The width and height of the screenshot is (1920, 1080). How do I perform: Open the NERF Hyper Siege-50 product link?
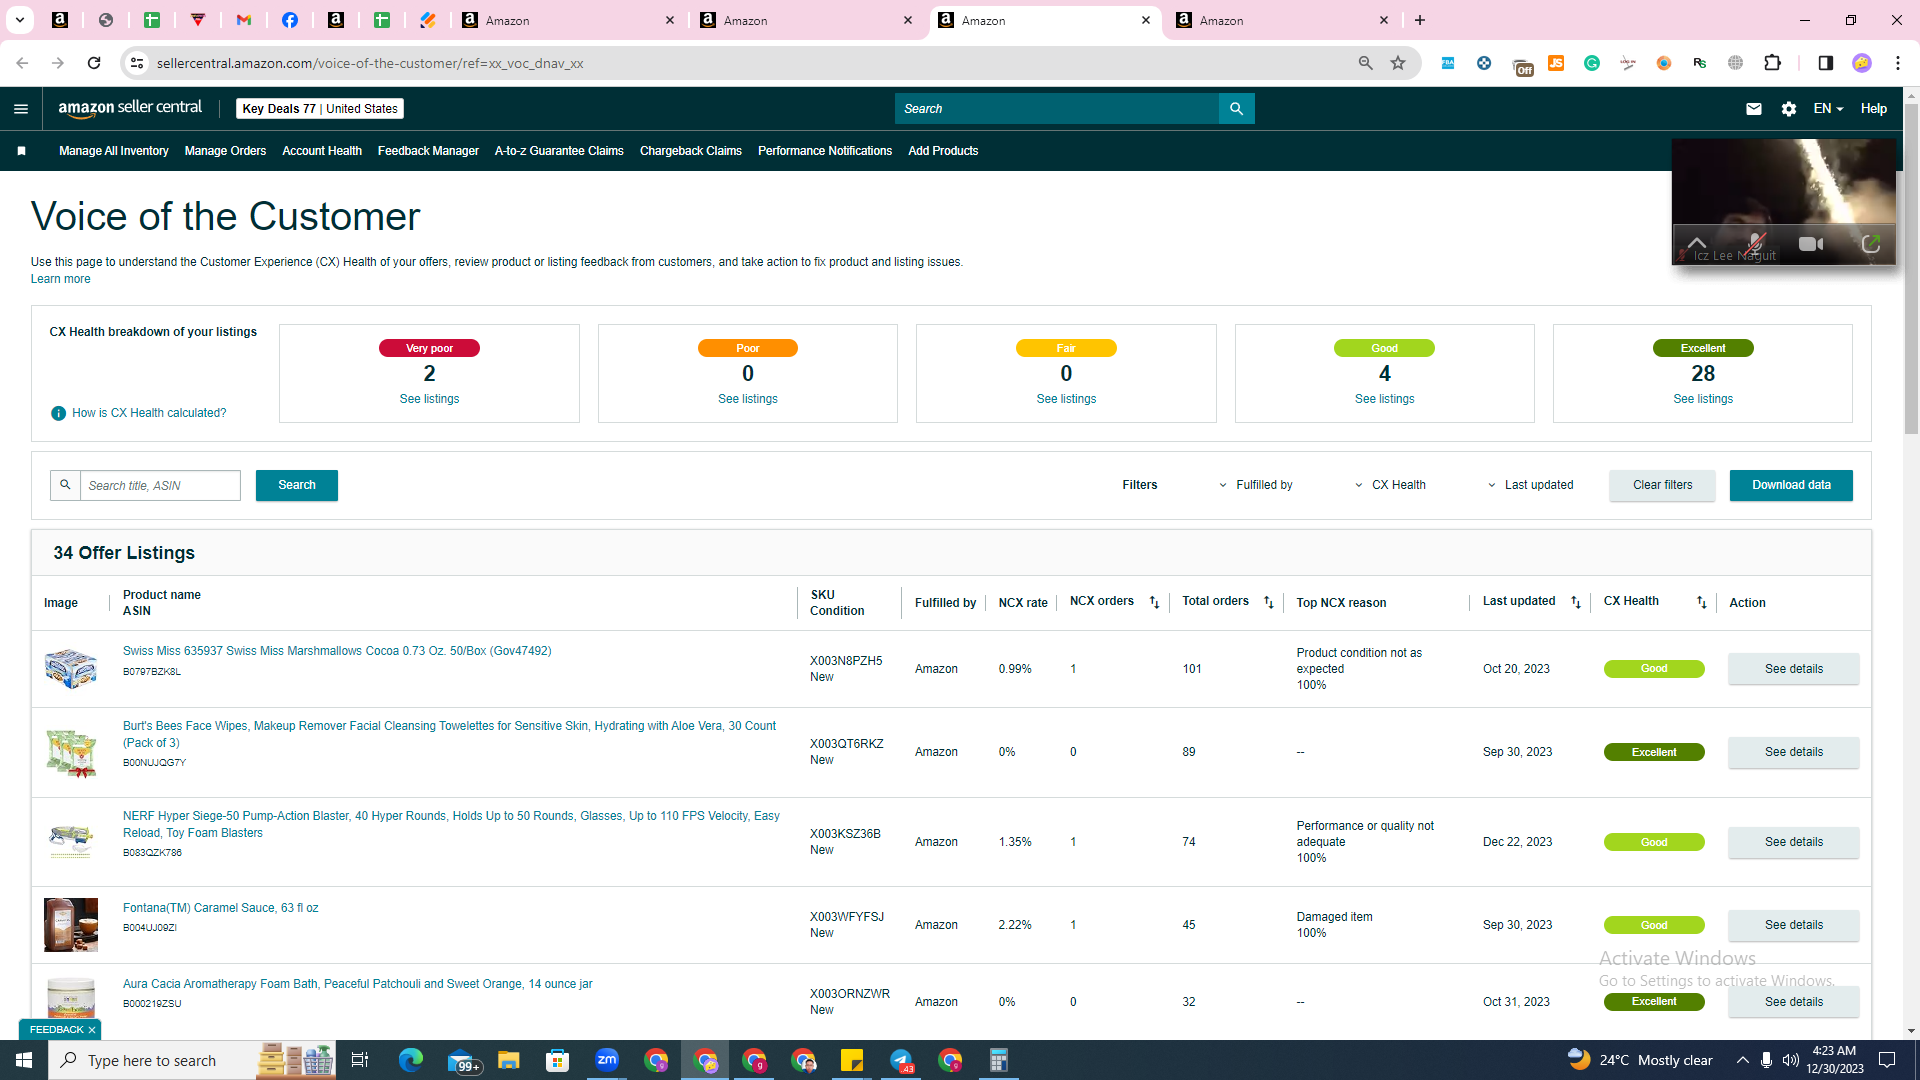451,824
